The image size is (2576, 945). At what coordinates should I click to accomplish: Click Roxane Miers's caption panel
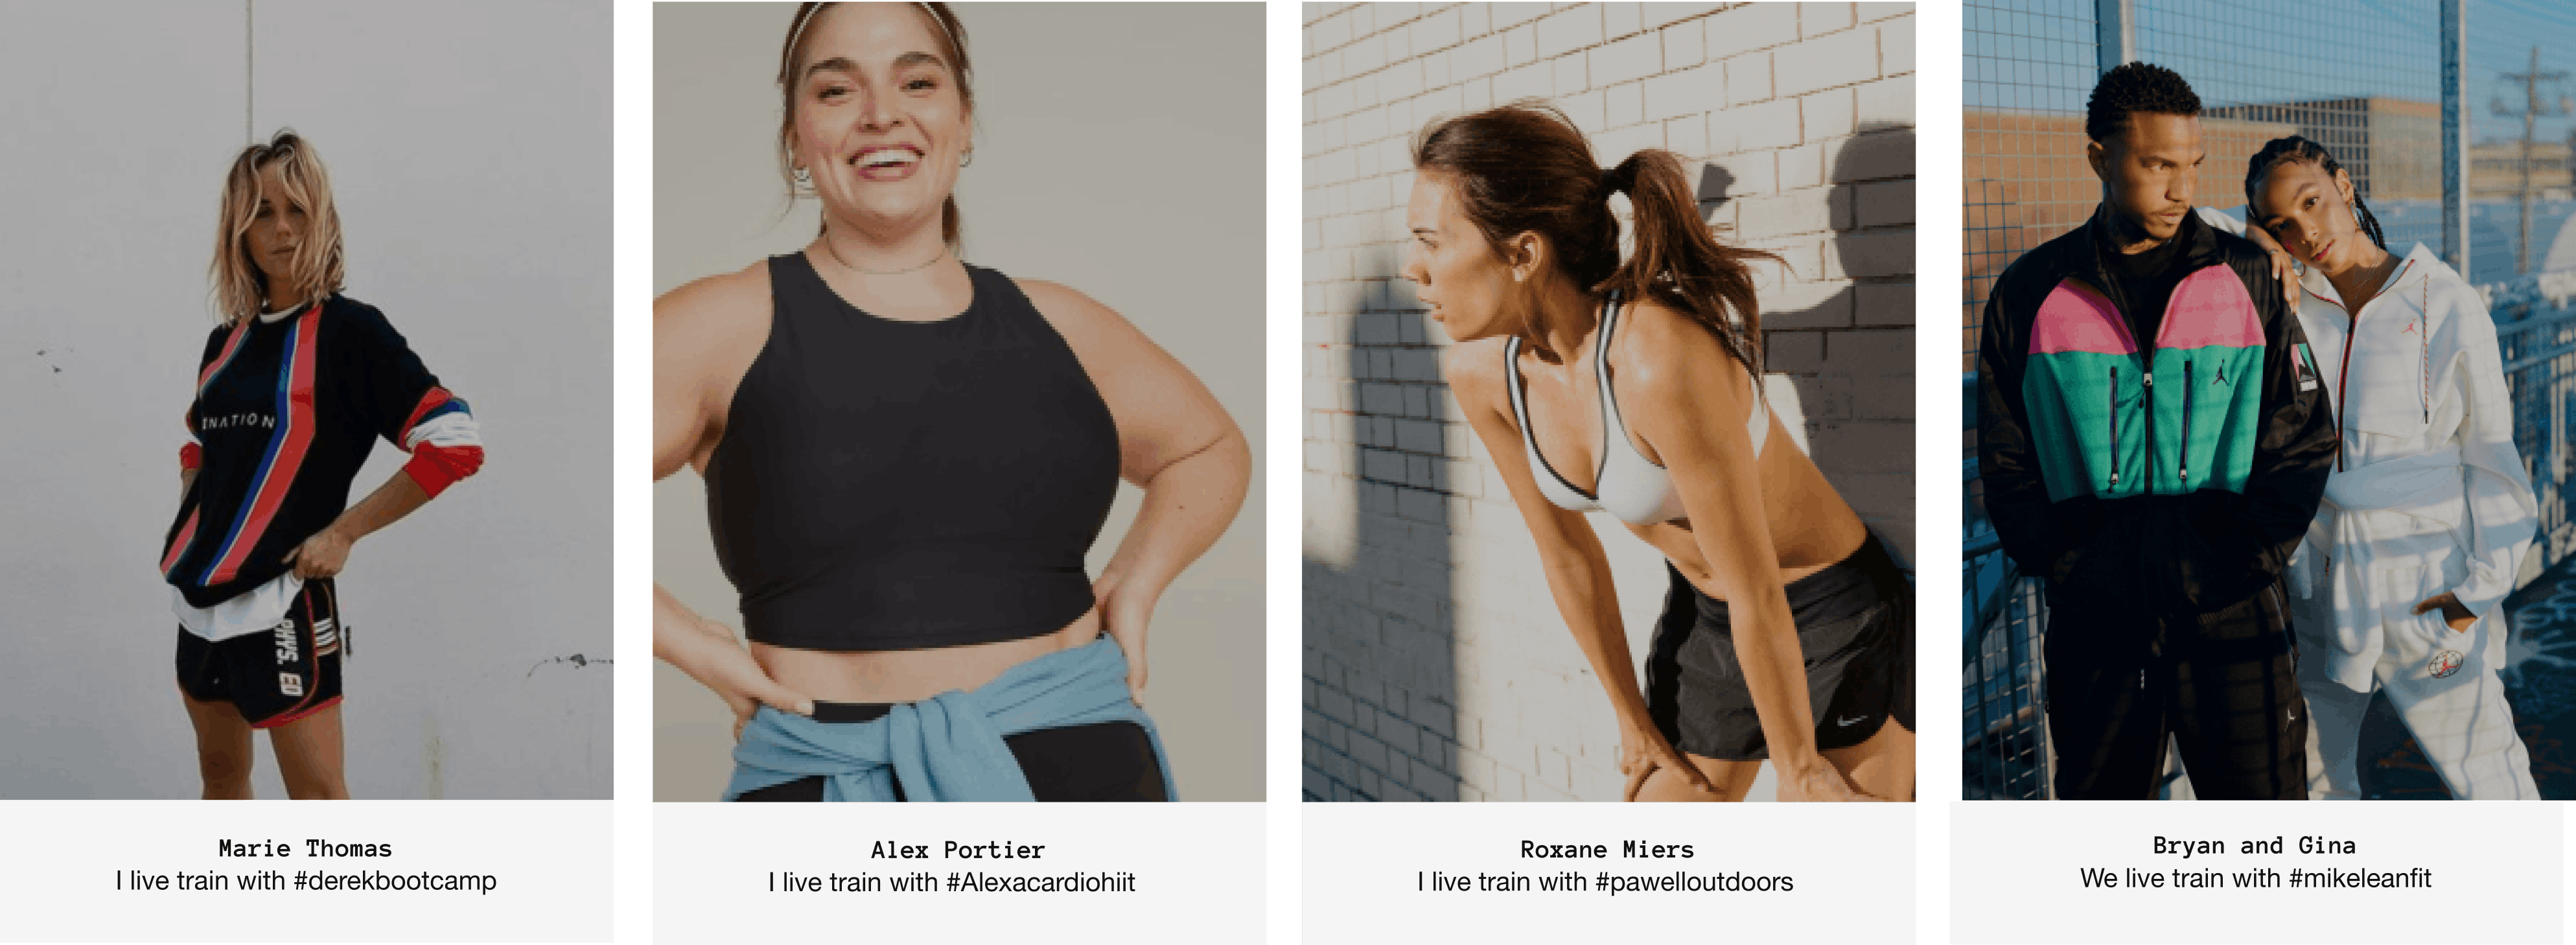(1608, 873)
